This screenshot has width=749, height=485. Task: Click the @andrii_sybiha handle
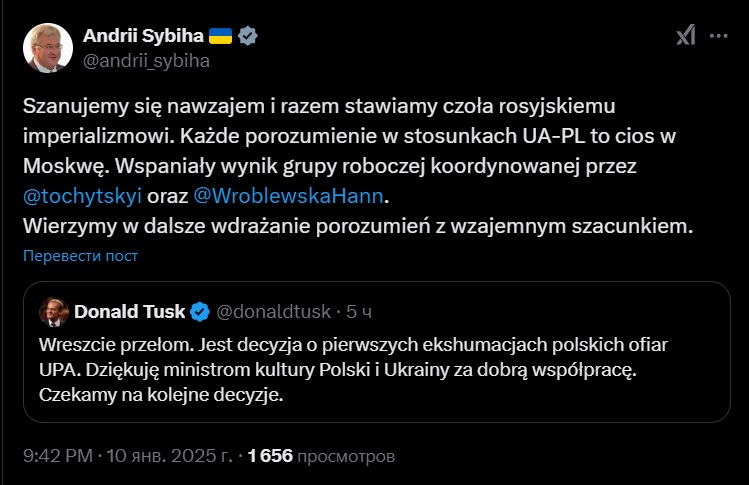coord(145,60)
